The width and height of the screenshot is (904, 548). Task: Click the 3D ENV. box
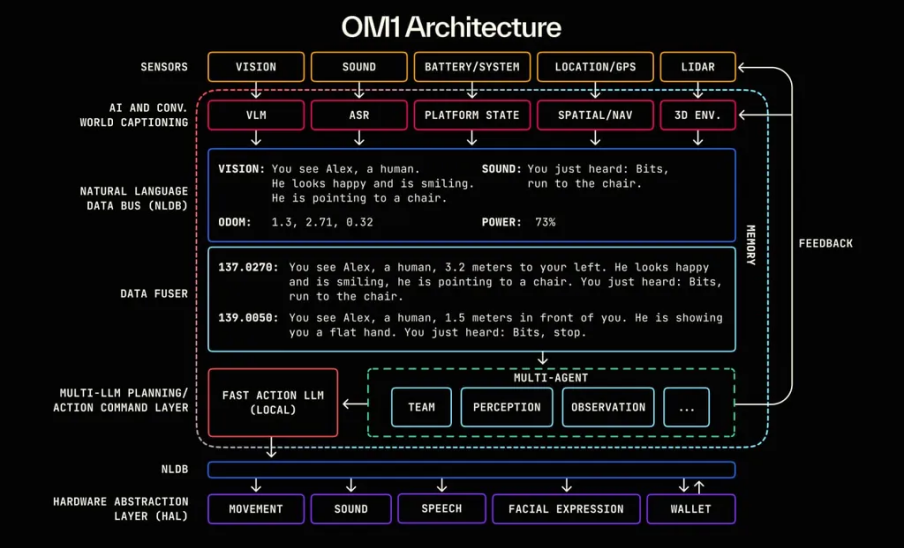click(697, 115)
